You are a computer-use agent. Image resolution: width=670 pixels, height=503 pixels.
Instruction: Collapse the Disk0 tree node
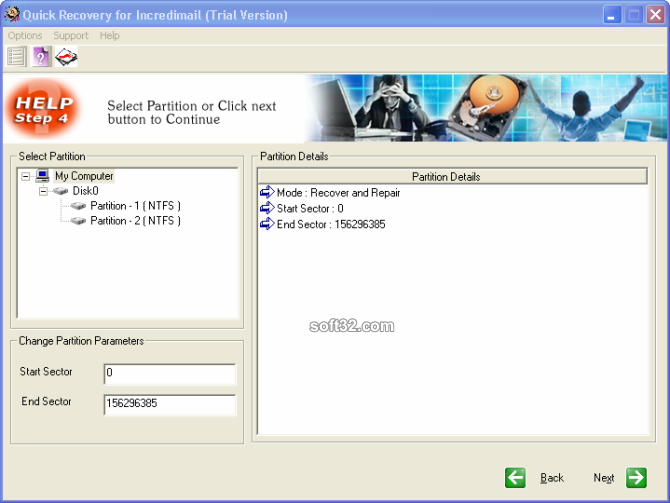click(x=43, y=191)
